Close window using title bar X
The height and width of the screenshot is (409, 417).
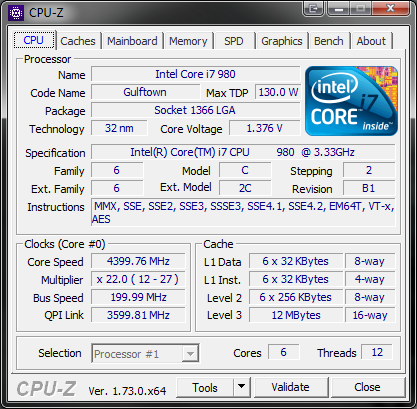pyautogui.click(x=390, y=8)
